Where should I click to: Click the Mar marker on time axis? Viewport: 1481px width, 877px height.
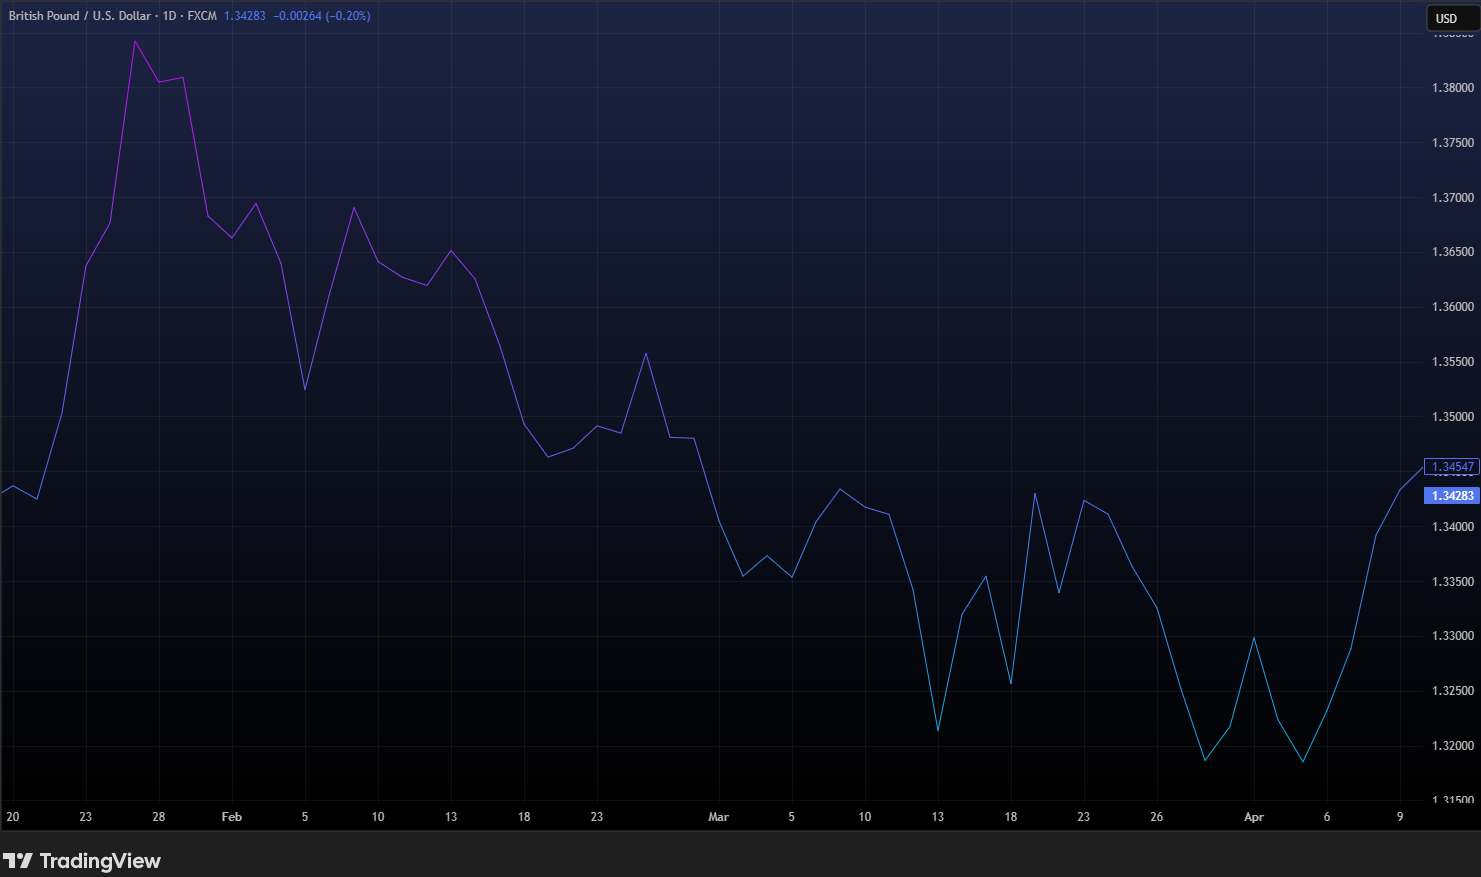coord(718,817)
